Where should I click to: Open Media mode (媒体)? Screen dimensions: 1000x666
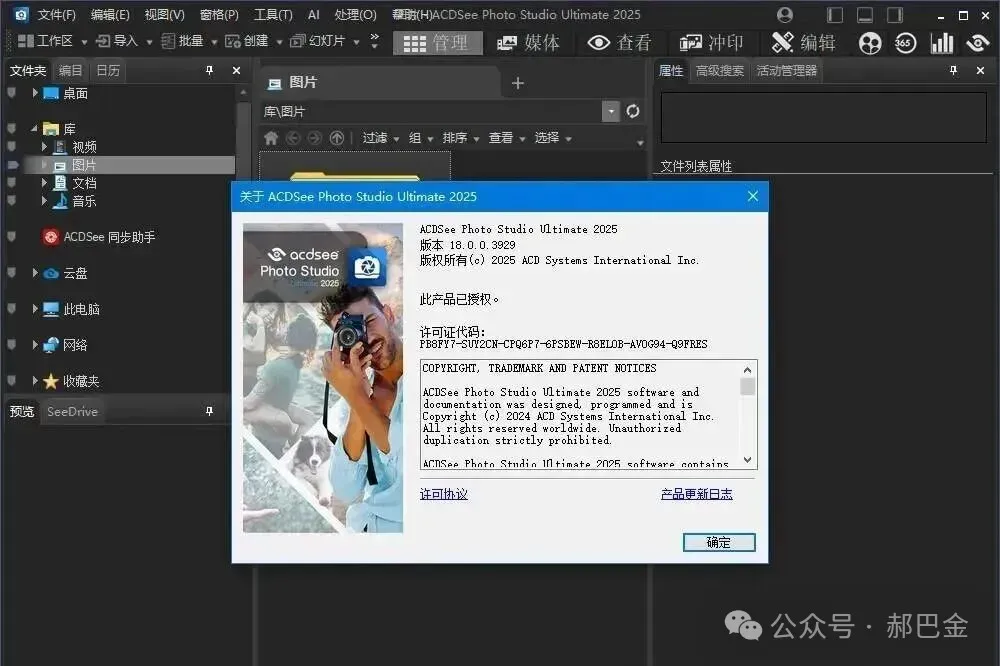[528, 43]
